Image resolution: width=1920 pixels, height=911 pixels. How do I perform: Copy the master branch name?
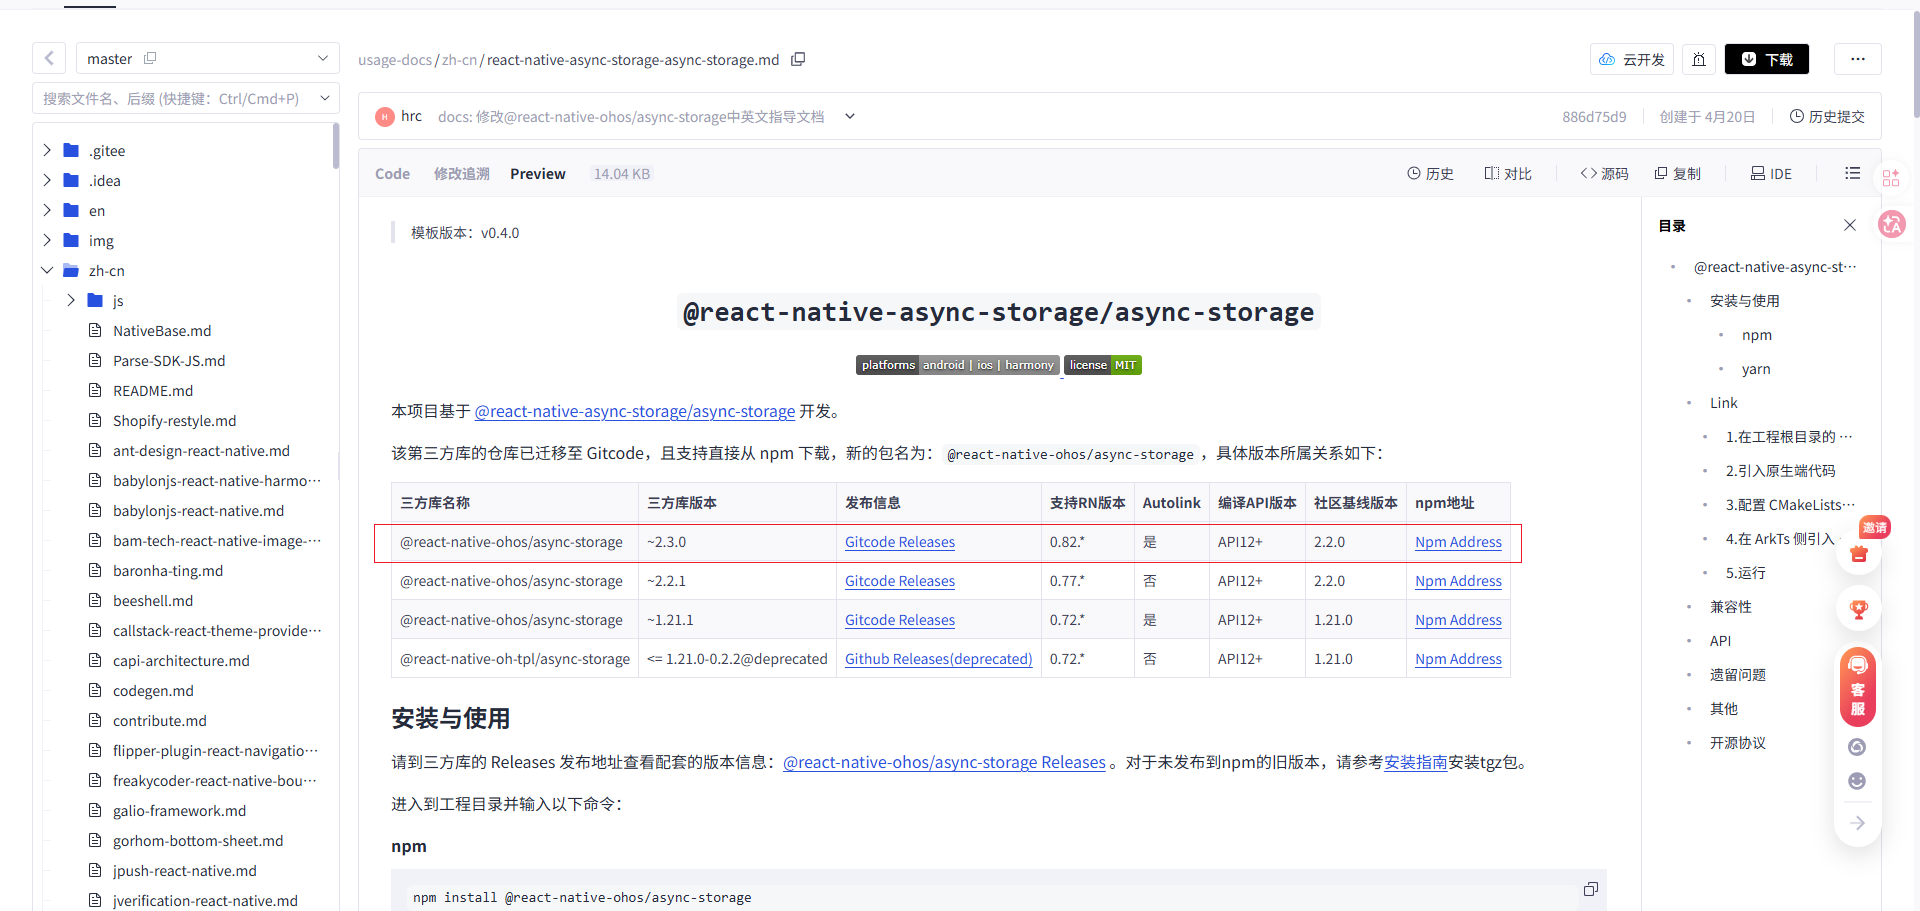click(x=150, y=58)
